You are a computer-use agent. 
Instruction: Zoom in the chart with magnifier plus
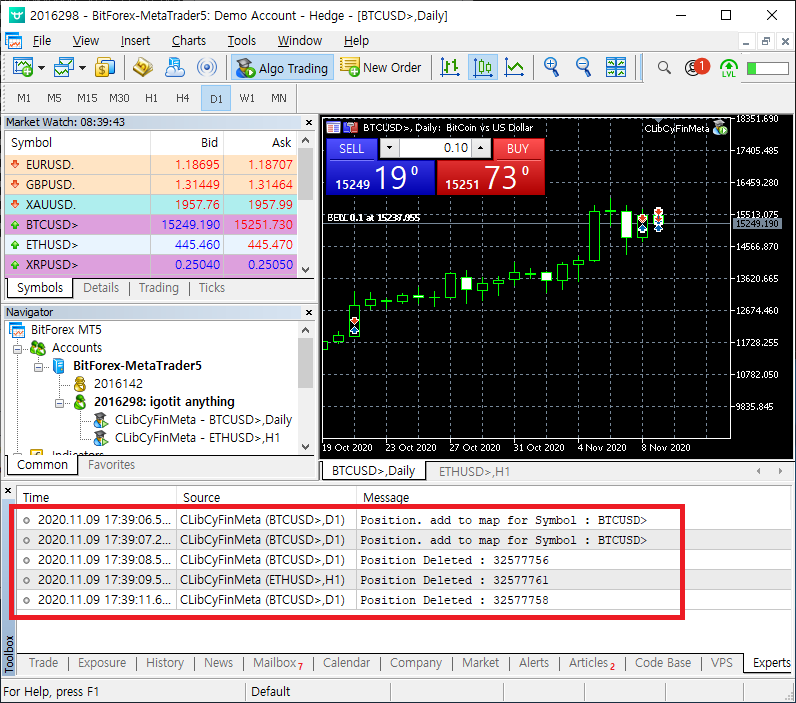click(551, 68)
